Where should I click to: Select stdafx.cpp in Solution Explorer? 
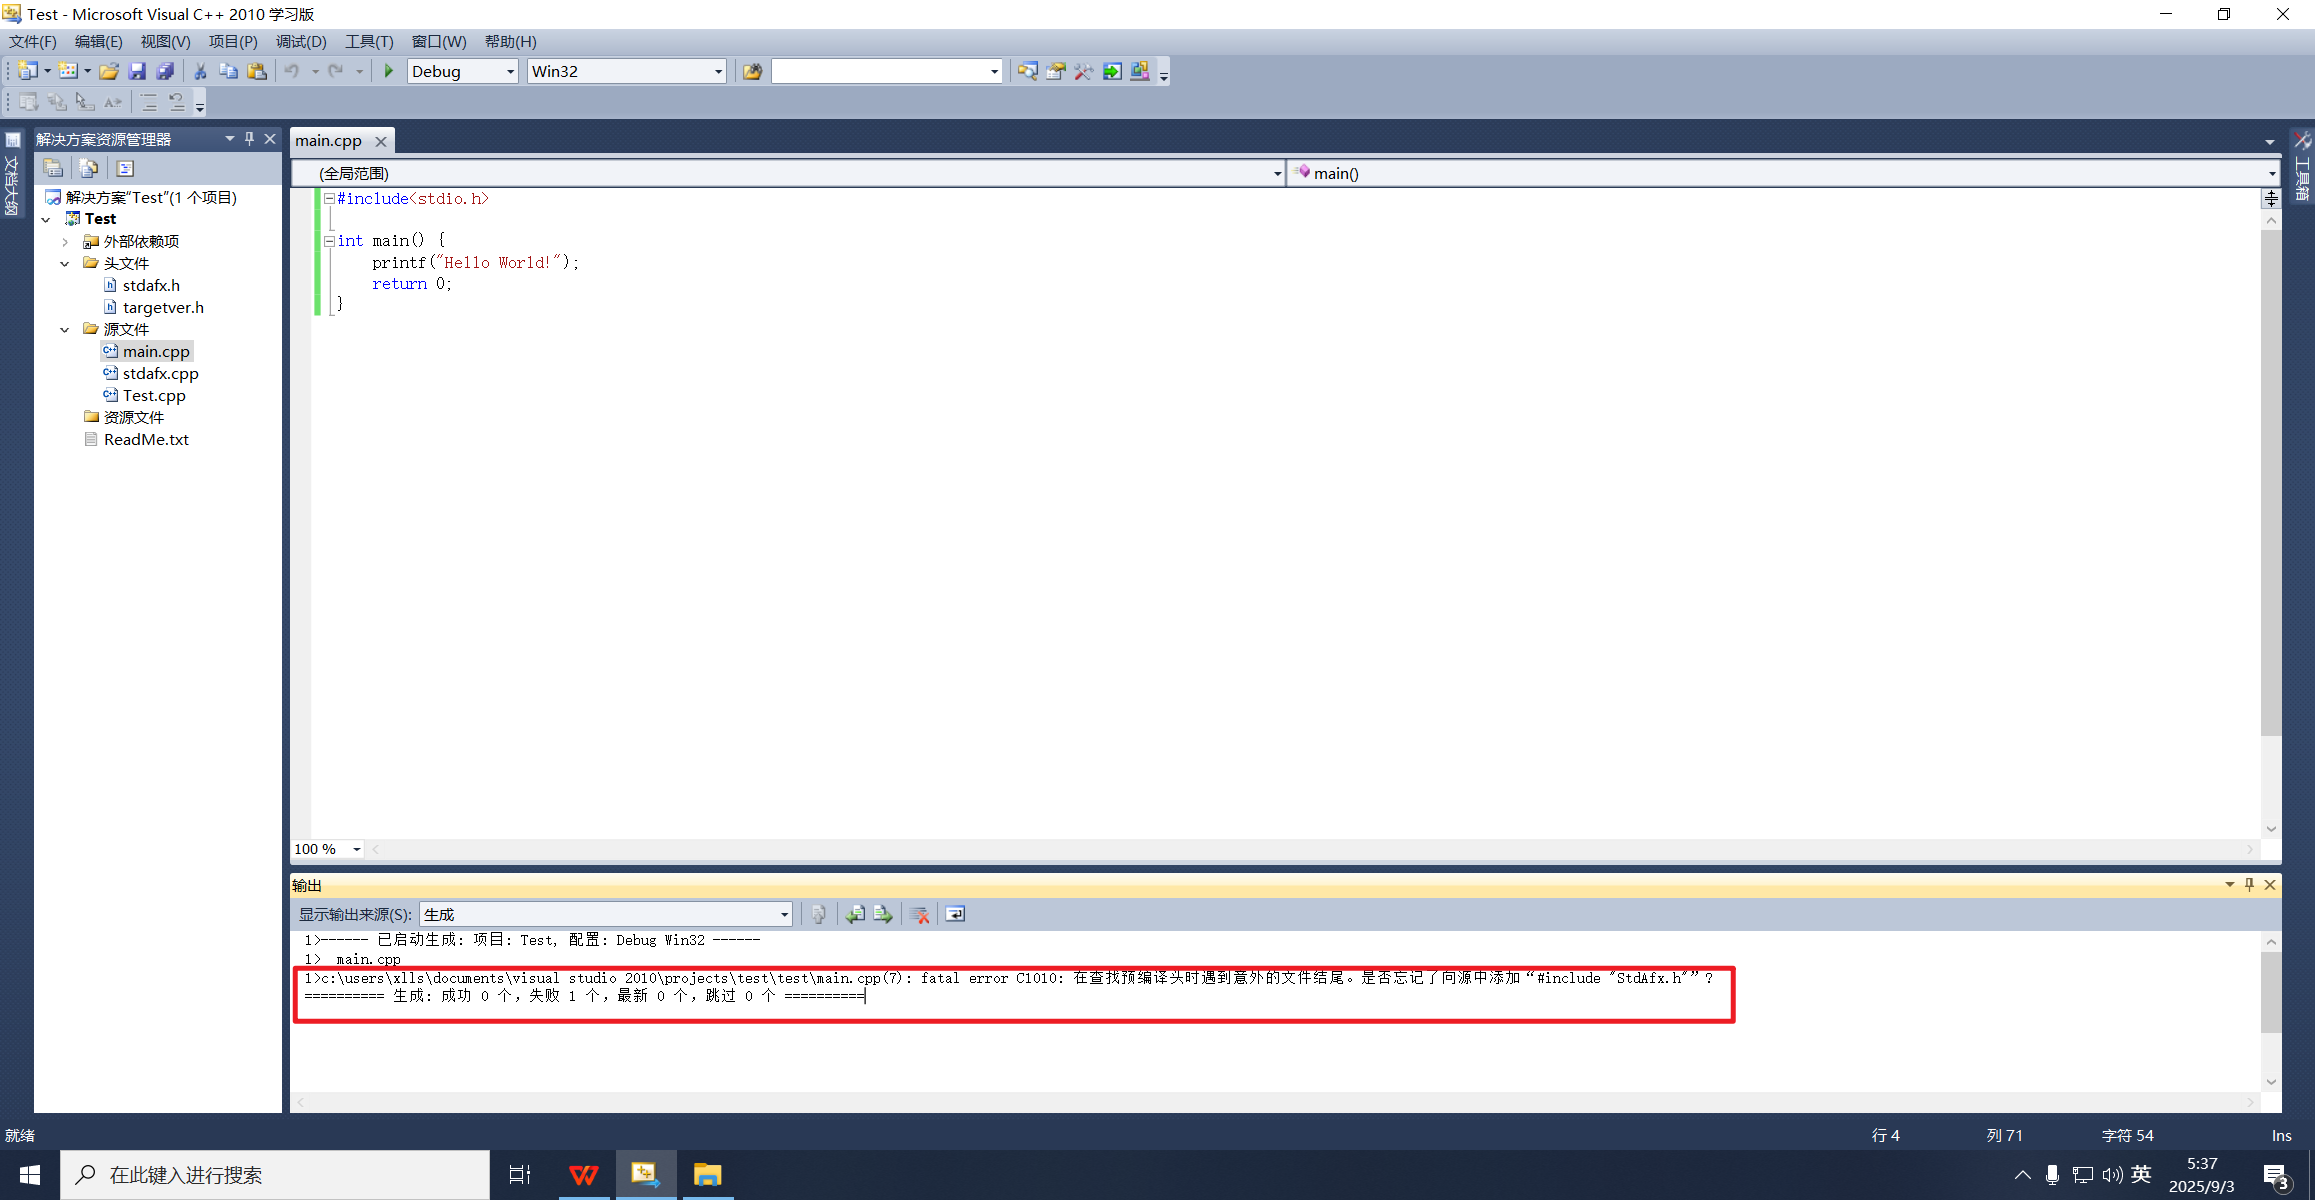pyautogui.click(x=160, y=373)
